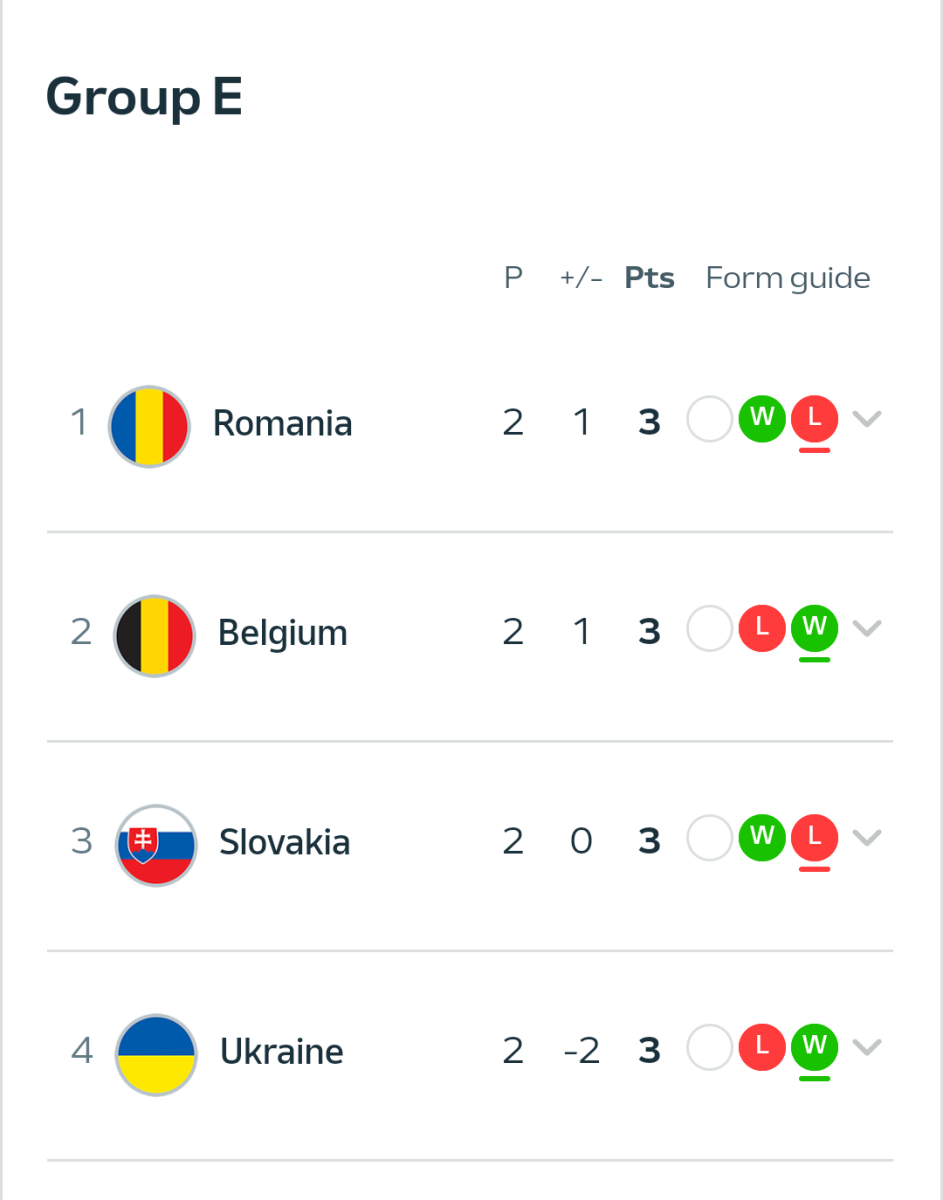Screen dimensions: 943x1200
Task: Expand the Ukraine row chevron
Action: 867,1047
